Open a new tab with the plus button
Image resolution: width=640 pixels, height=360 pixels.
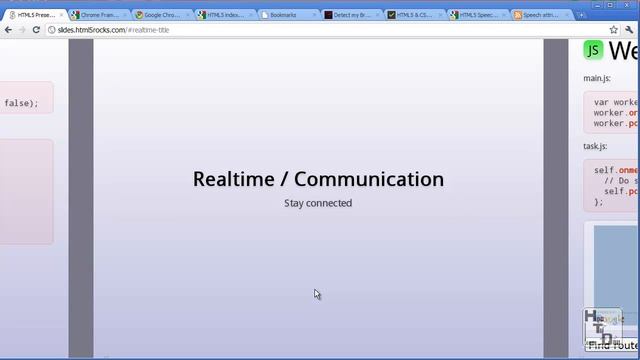click(x=581, y=15)
